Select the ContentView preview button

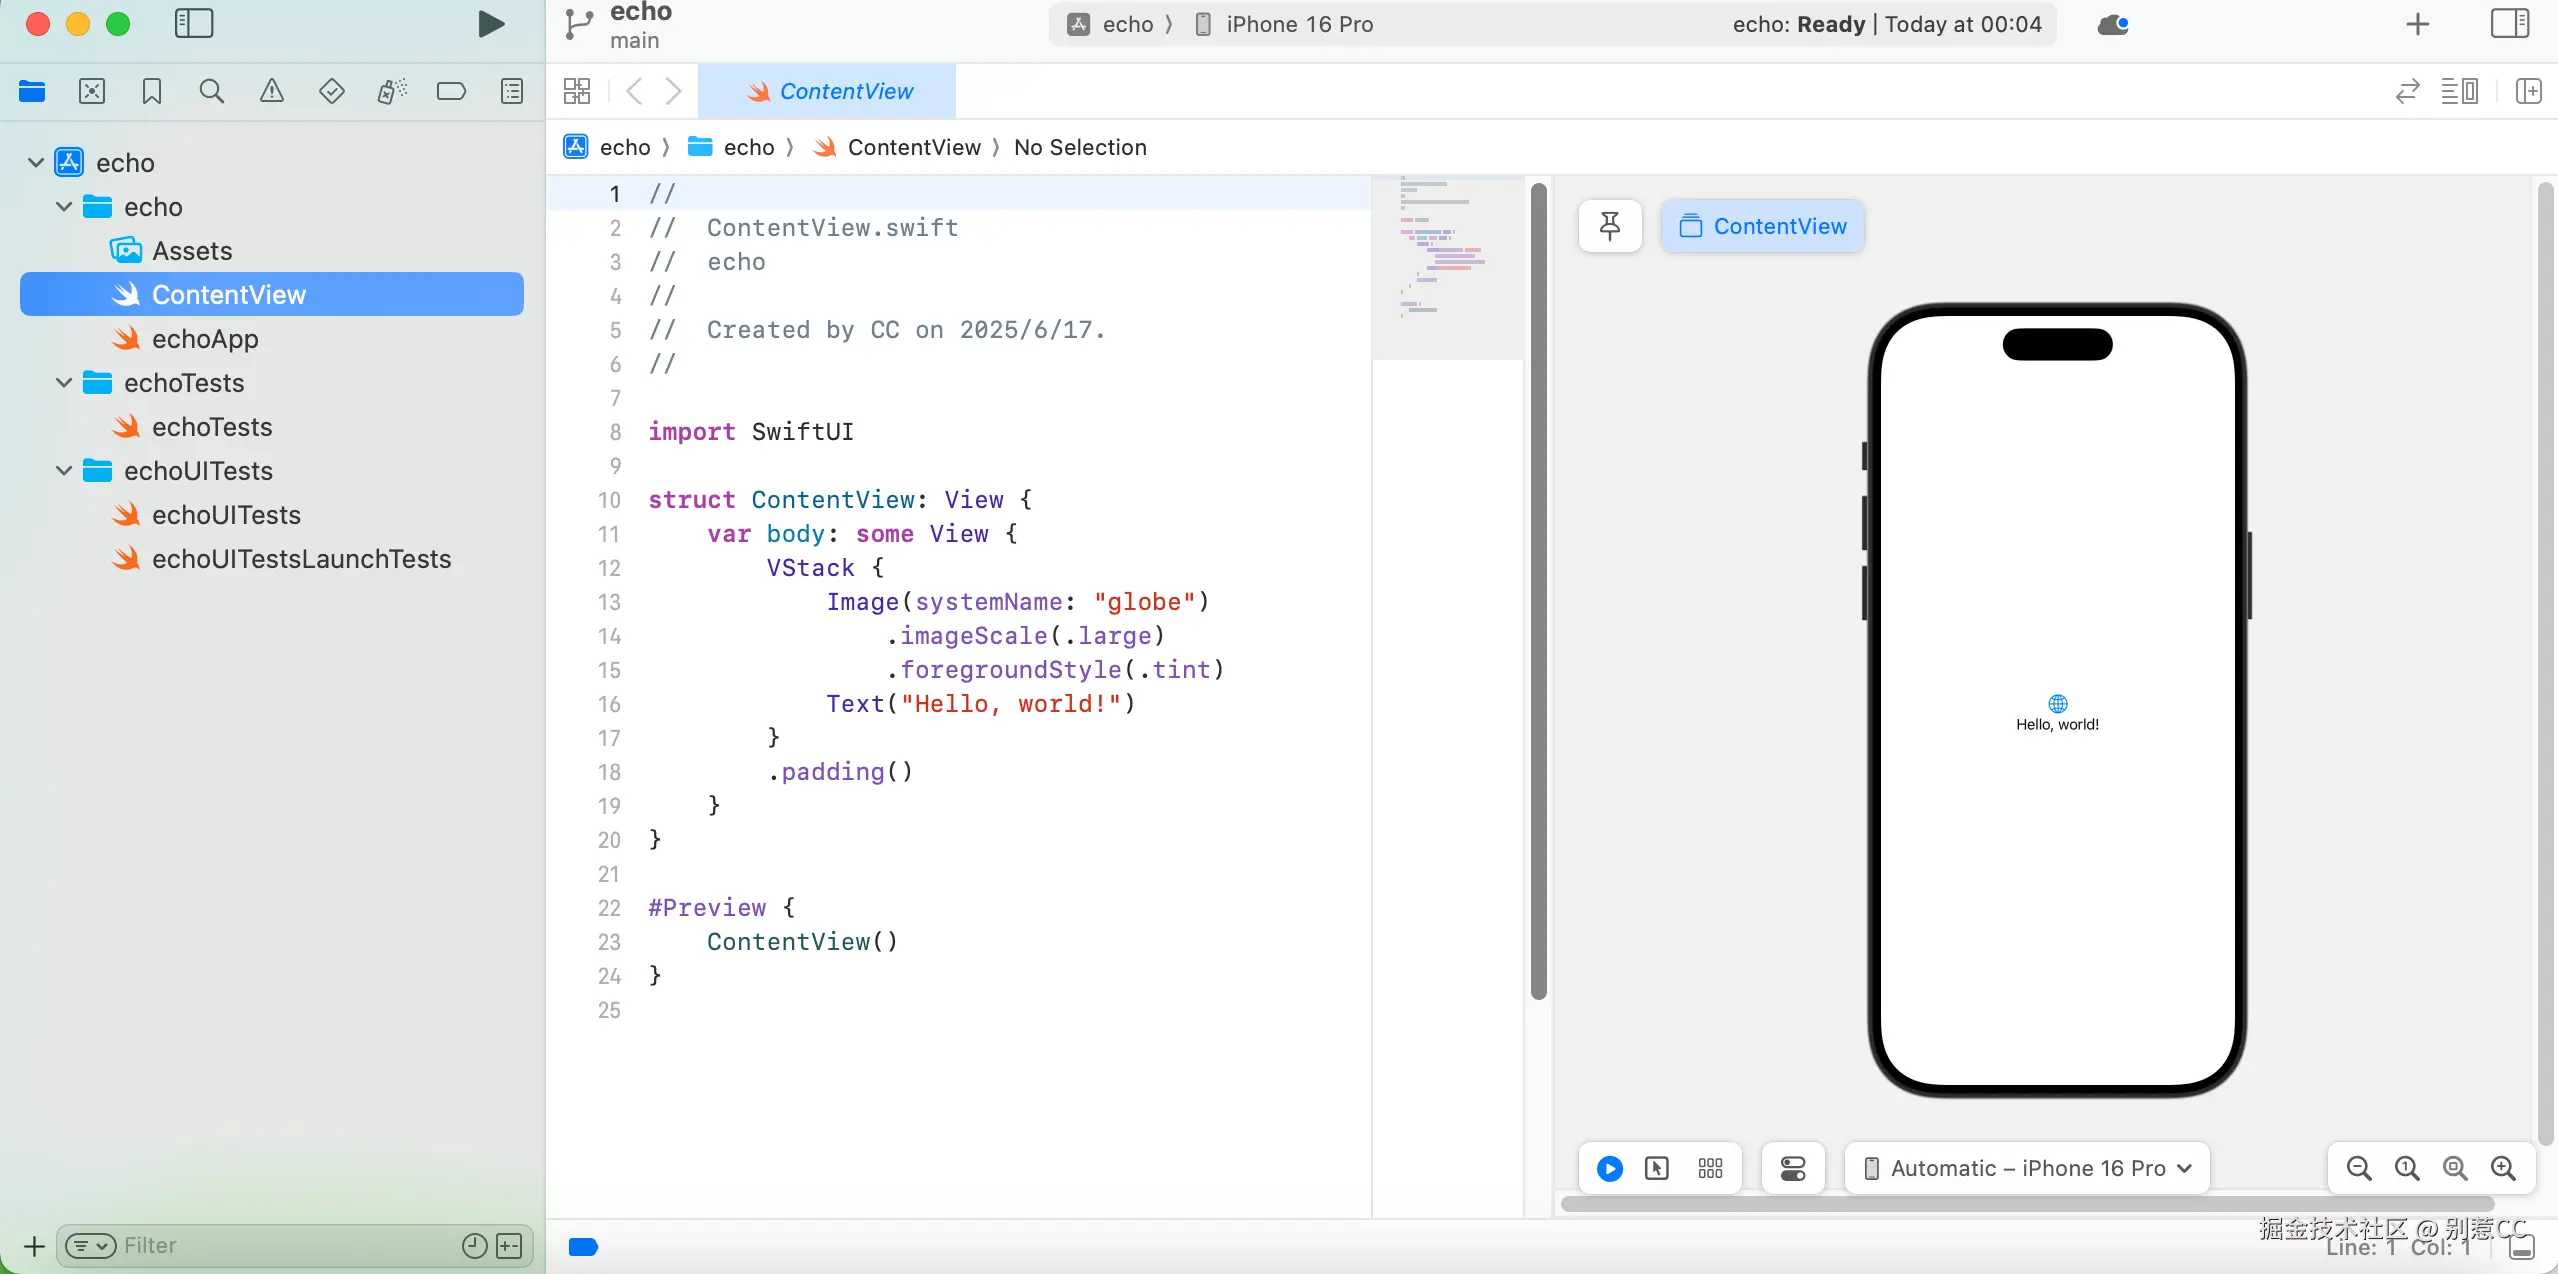(x=1763, y=226)
